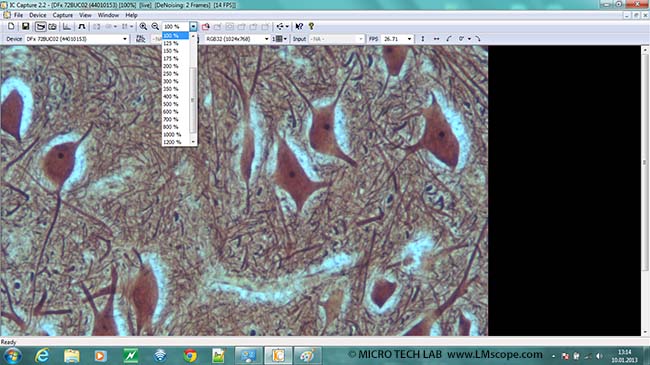Open the FPS 26.71 frame rate dropdown
Image resolution: width=650 pixels, height=365 pixels.
[x=397, y=39]
